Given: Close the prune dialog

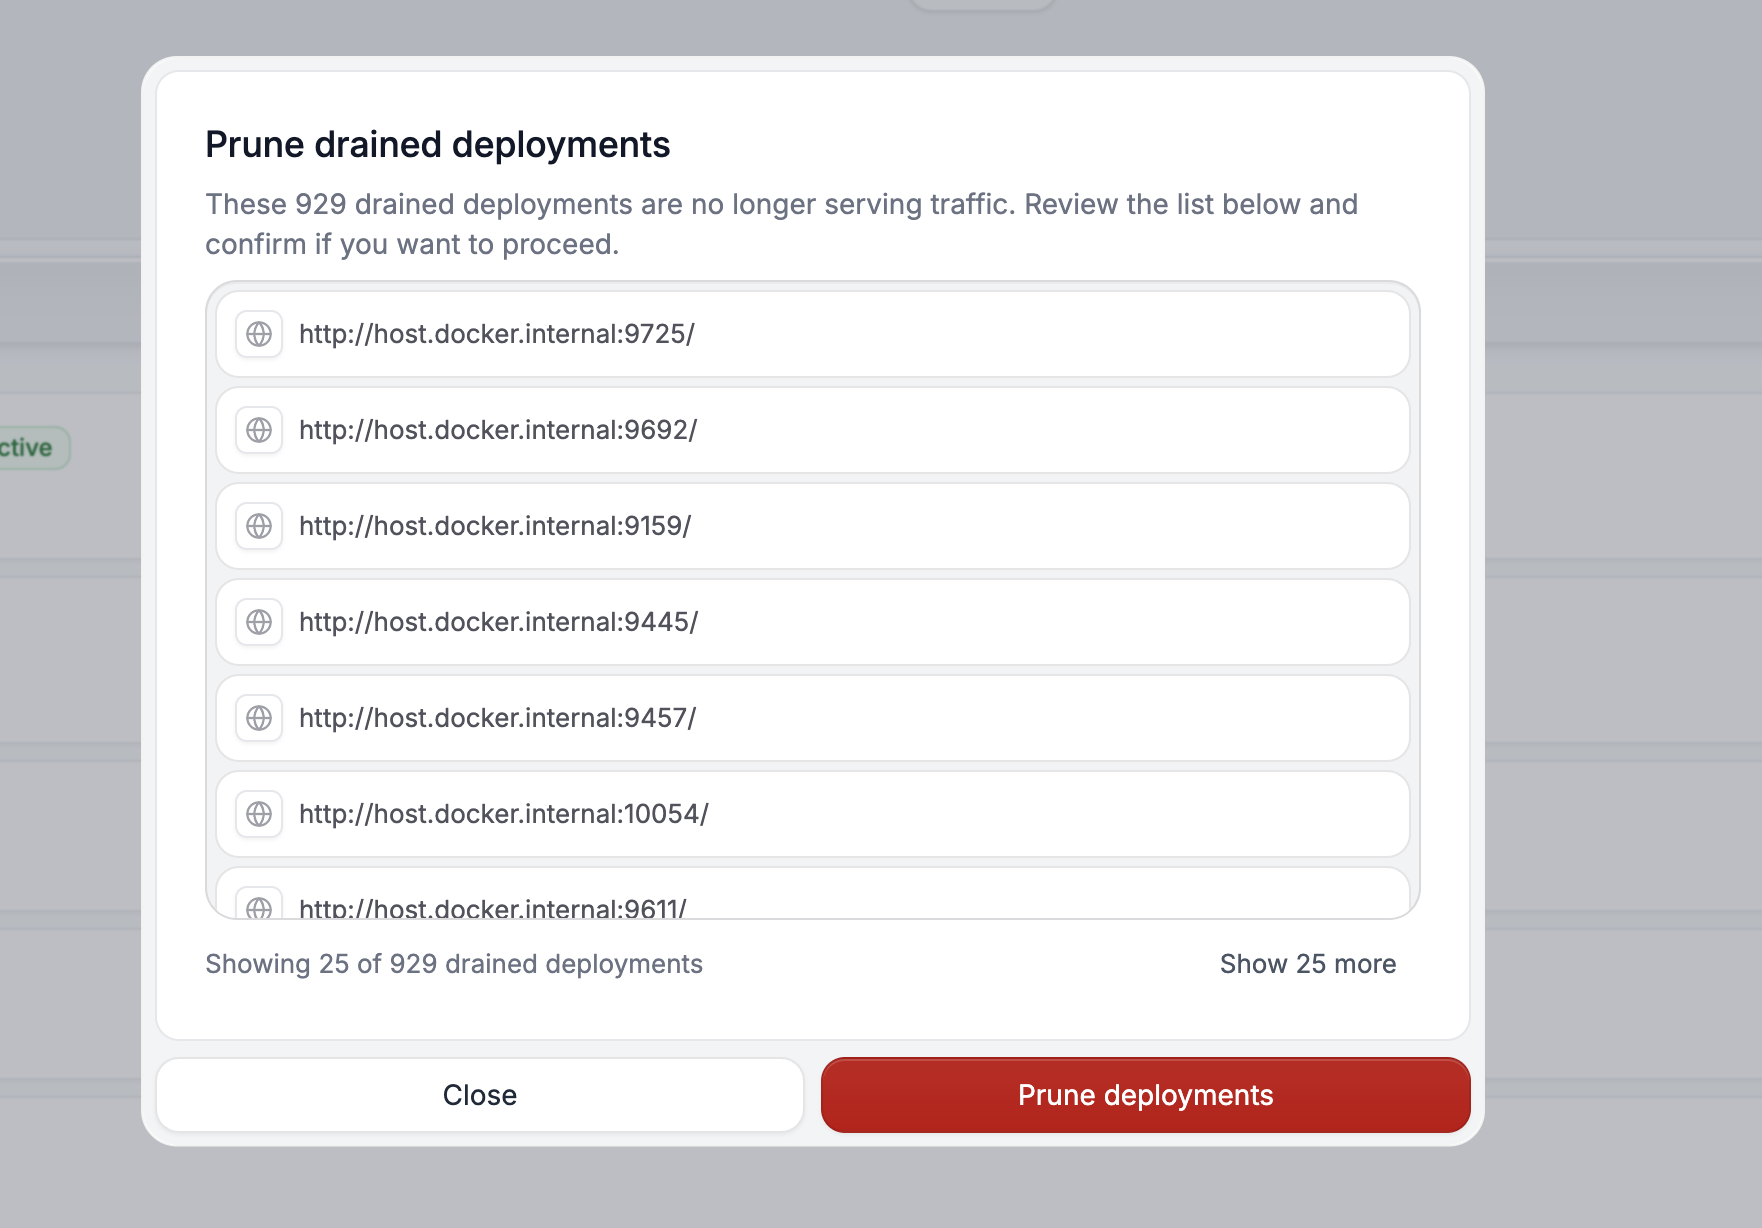Looking at the screenshot, I should [x=480, y=1095].
